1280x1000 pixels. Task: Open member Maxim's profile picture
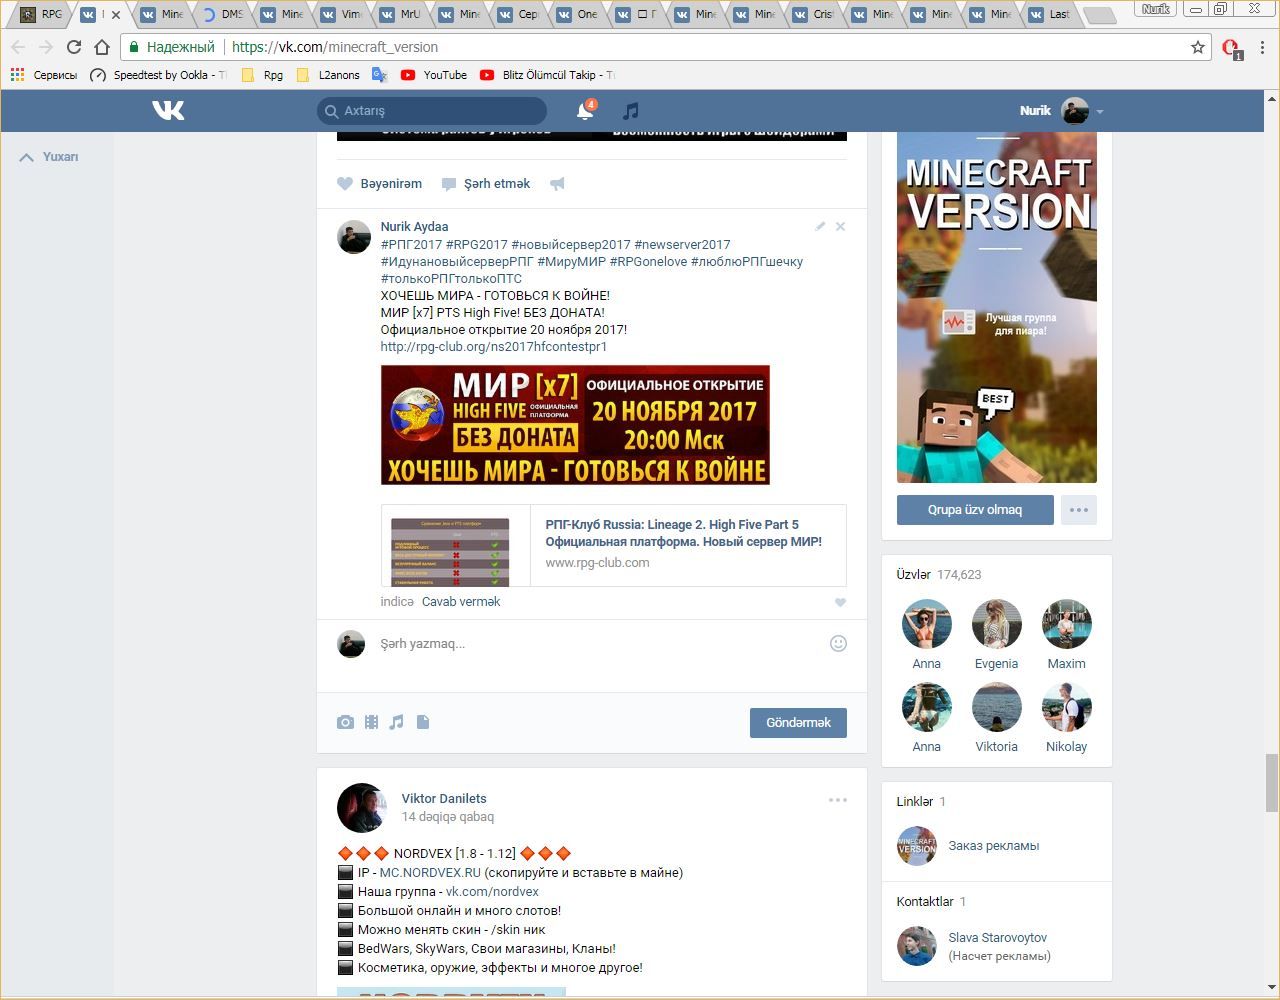coord(1067,624)
